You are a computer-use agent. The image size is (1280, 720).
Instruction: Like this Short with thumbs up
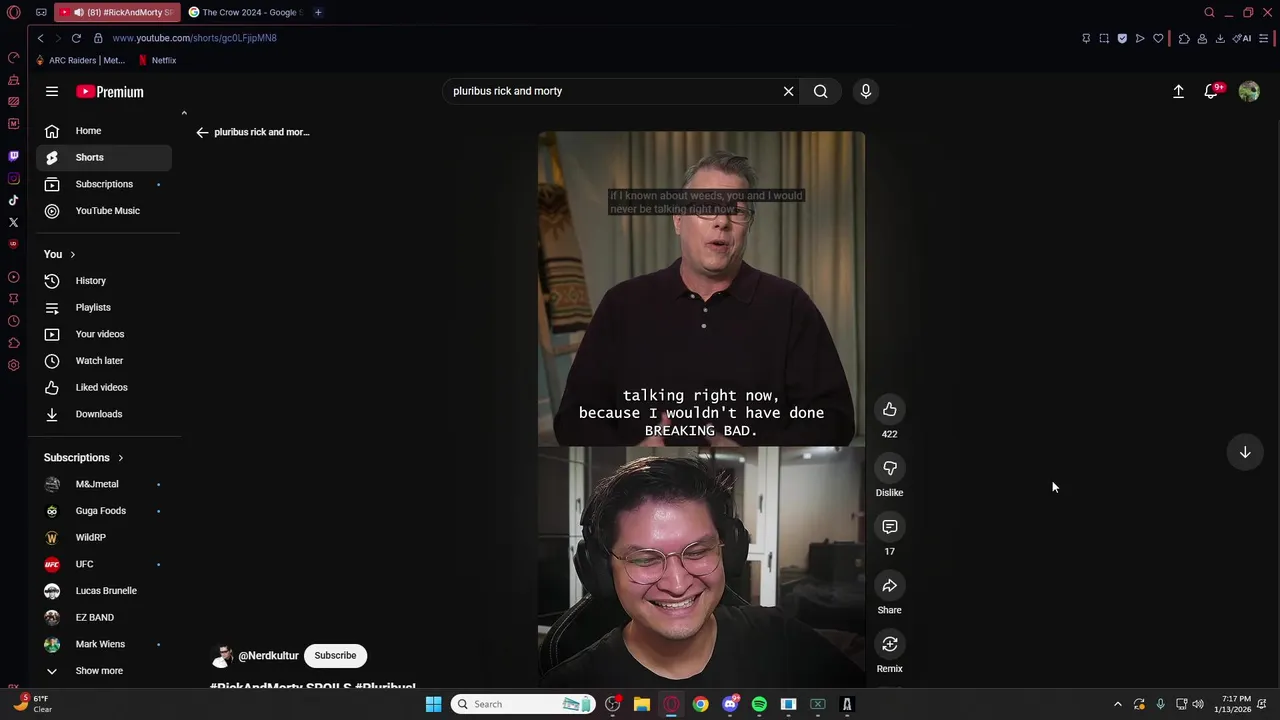[x=889, y=409]
